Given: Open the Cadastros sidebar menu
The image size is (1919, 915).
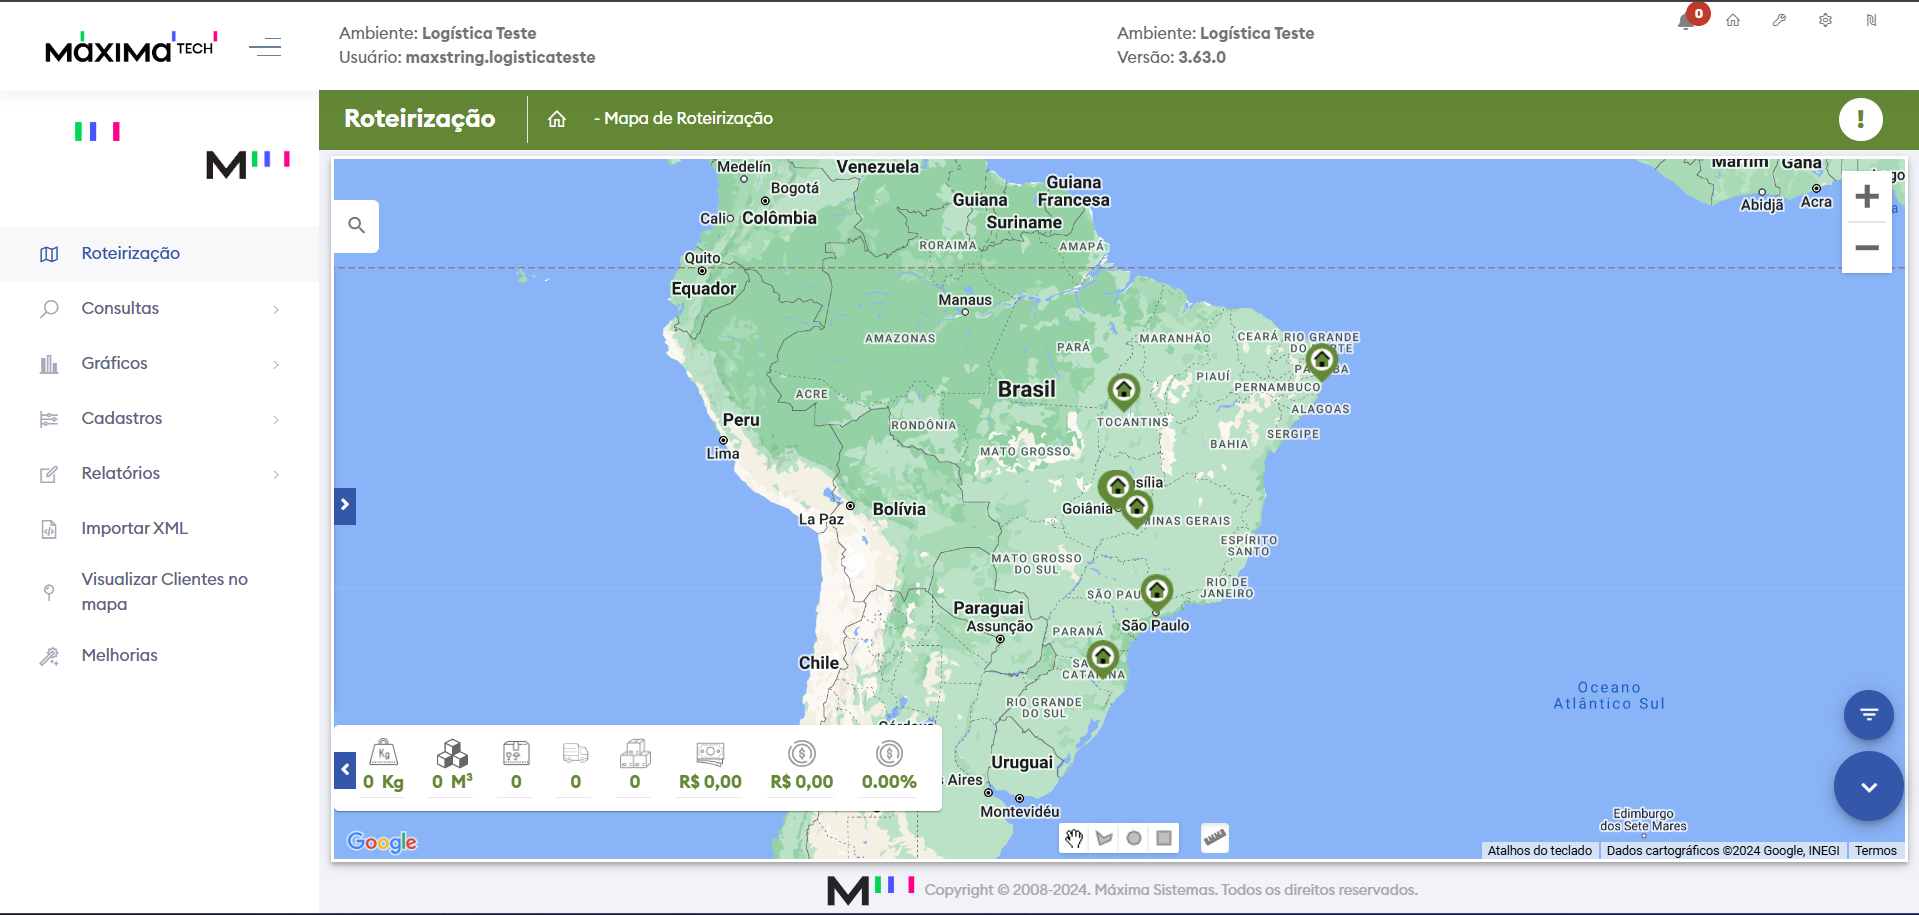Looking at the screenshot, I should click(159, 419).
